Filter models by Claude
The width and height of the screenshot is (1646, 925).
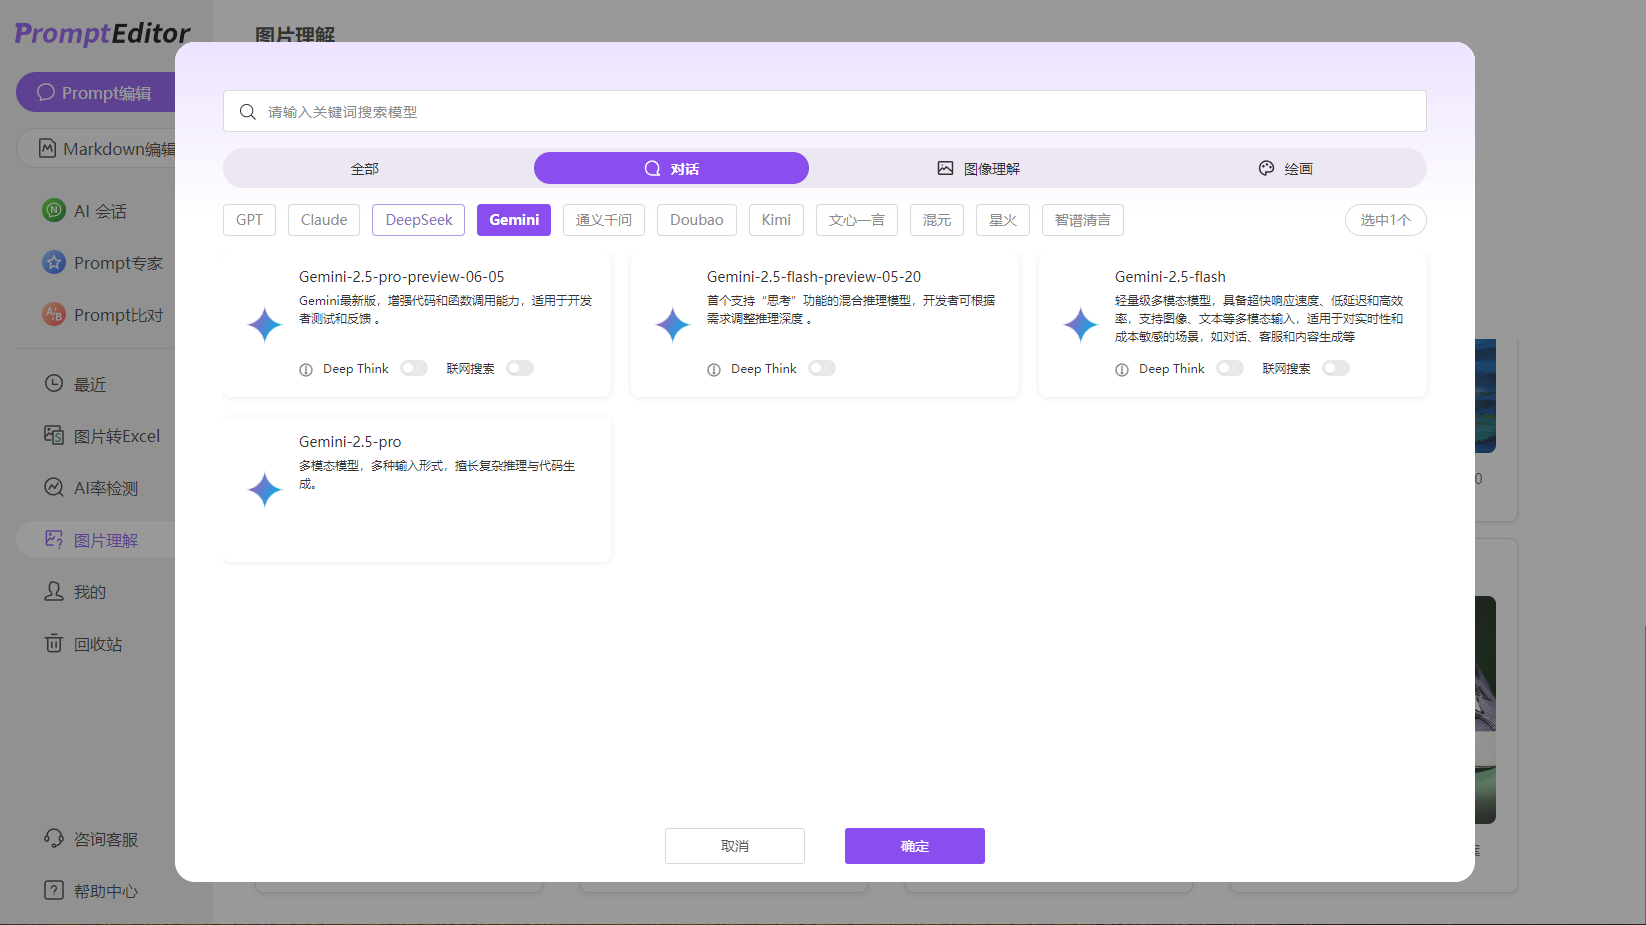(x=323, y=220)
